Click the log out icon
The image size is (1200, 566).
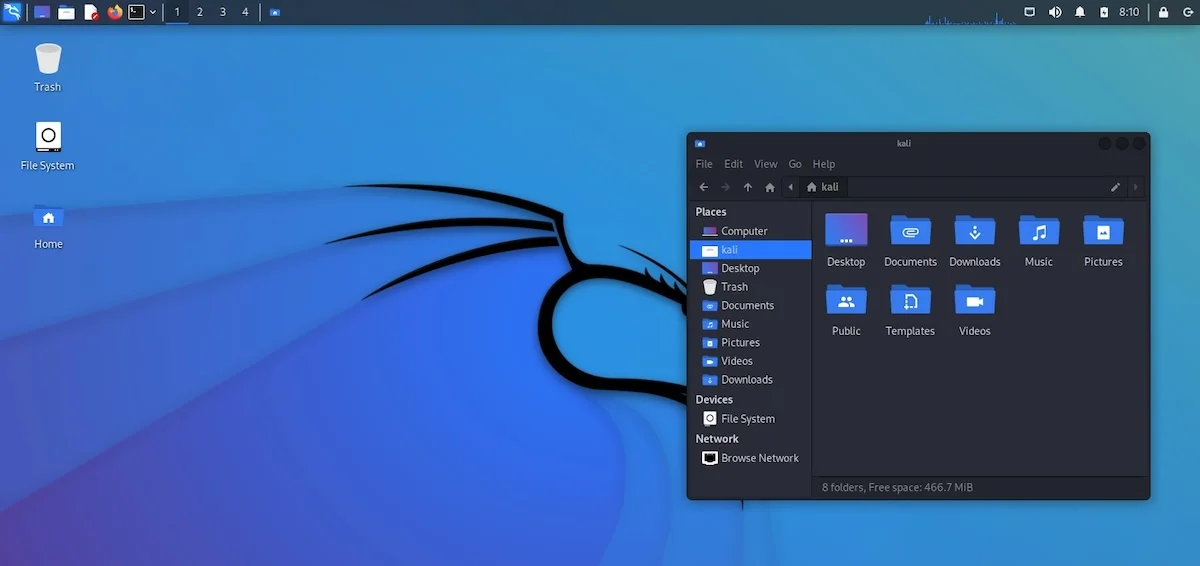[x=1188, y=12]
